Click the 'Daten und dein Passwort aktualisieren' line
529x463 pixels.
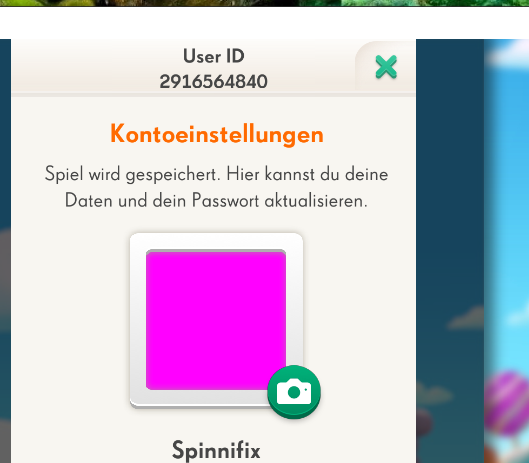tap(216, 200)
